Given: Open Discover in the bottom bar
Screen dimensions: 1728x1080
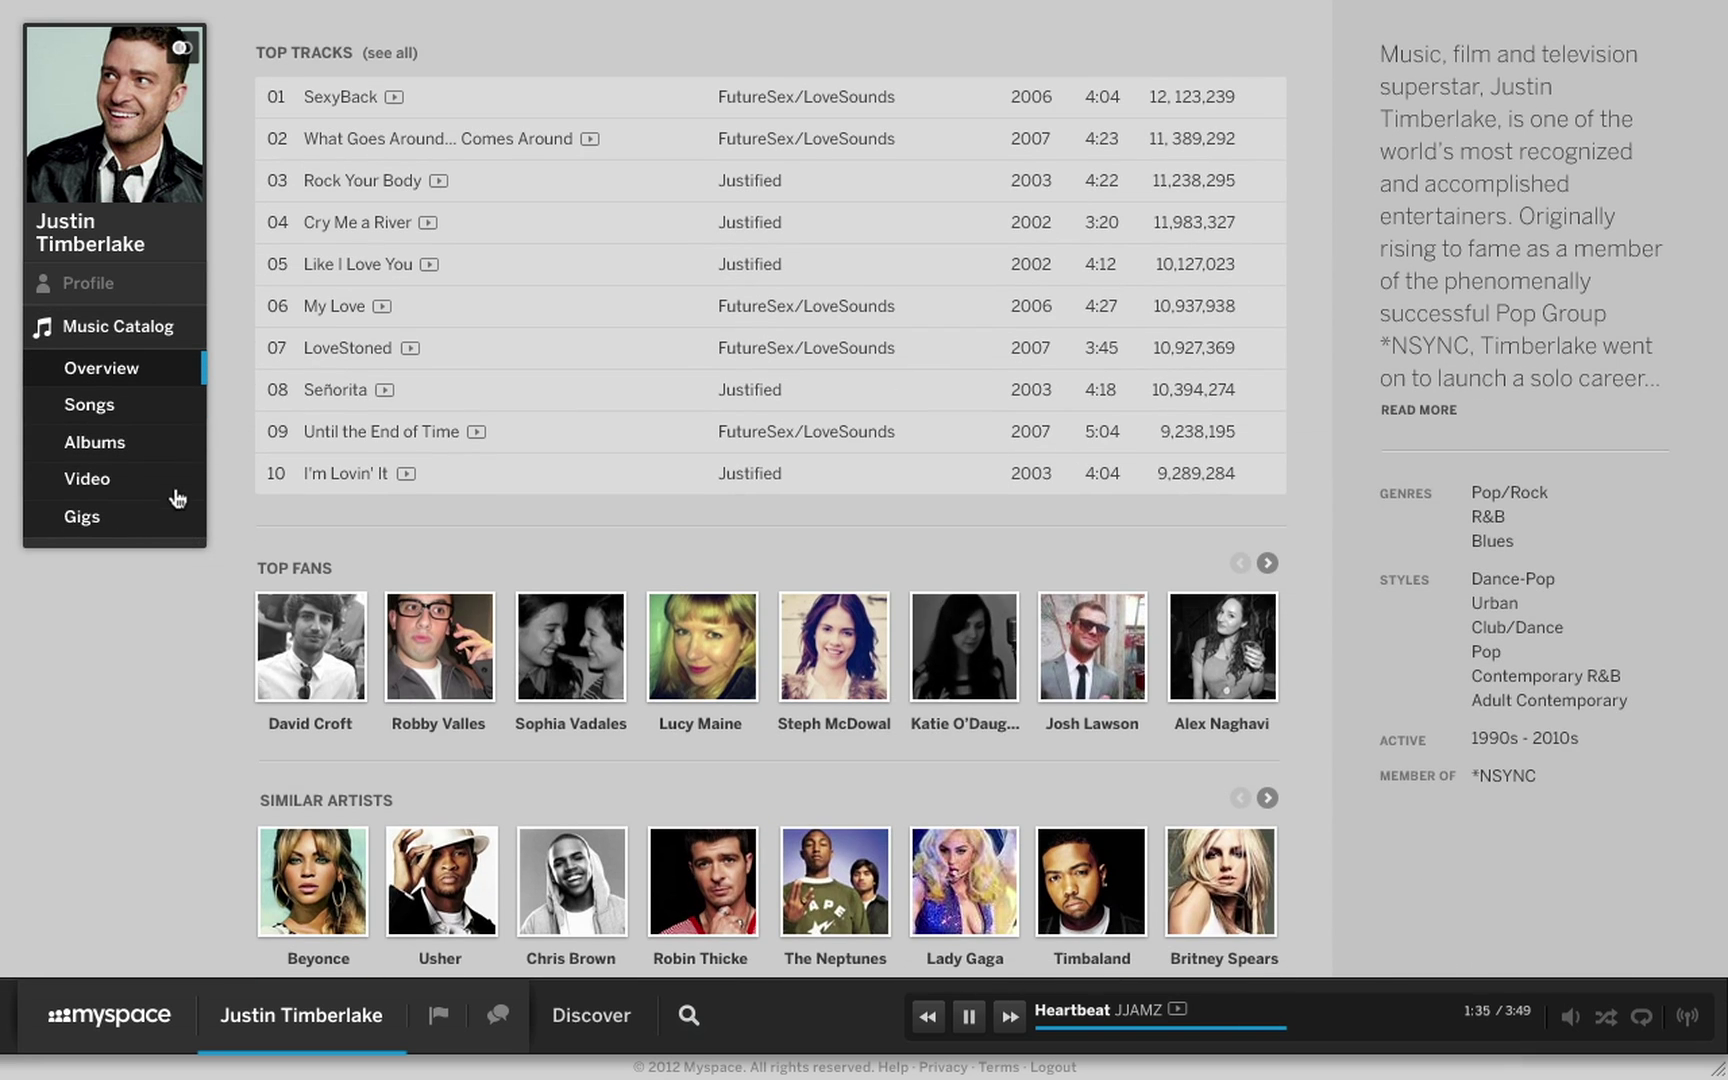Looking at the screenshot, I should point(591,1016).
